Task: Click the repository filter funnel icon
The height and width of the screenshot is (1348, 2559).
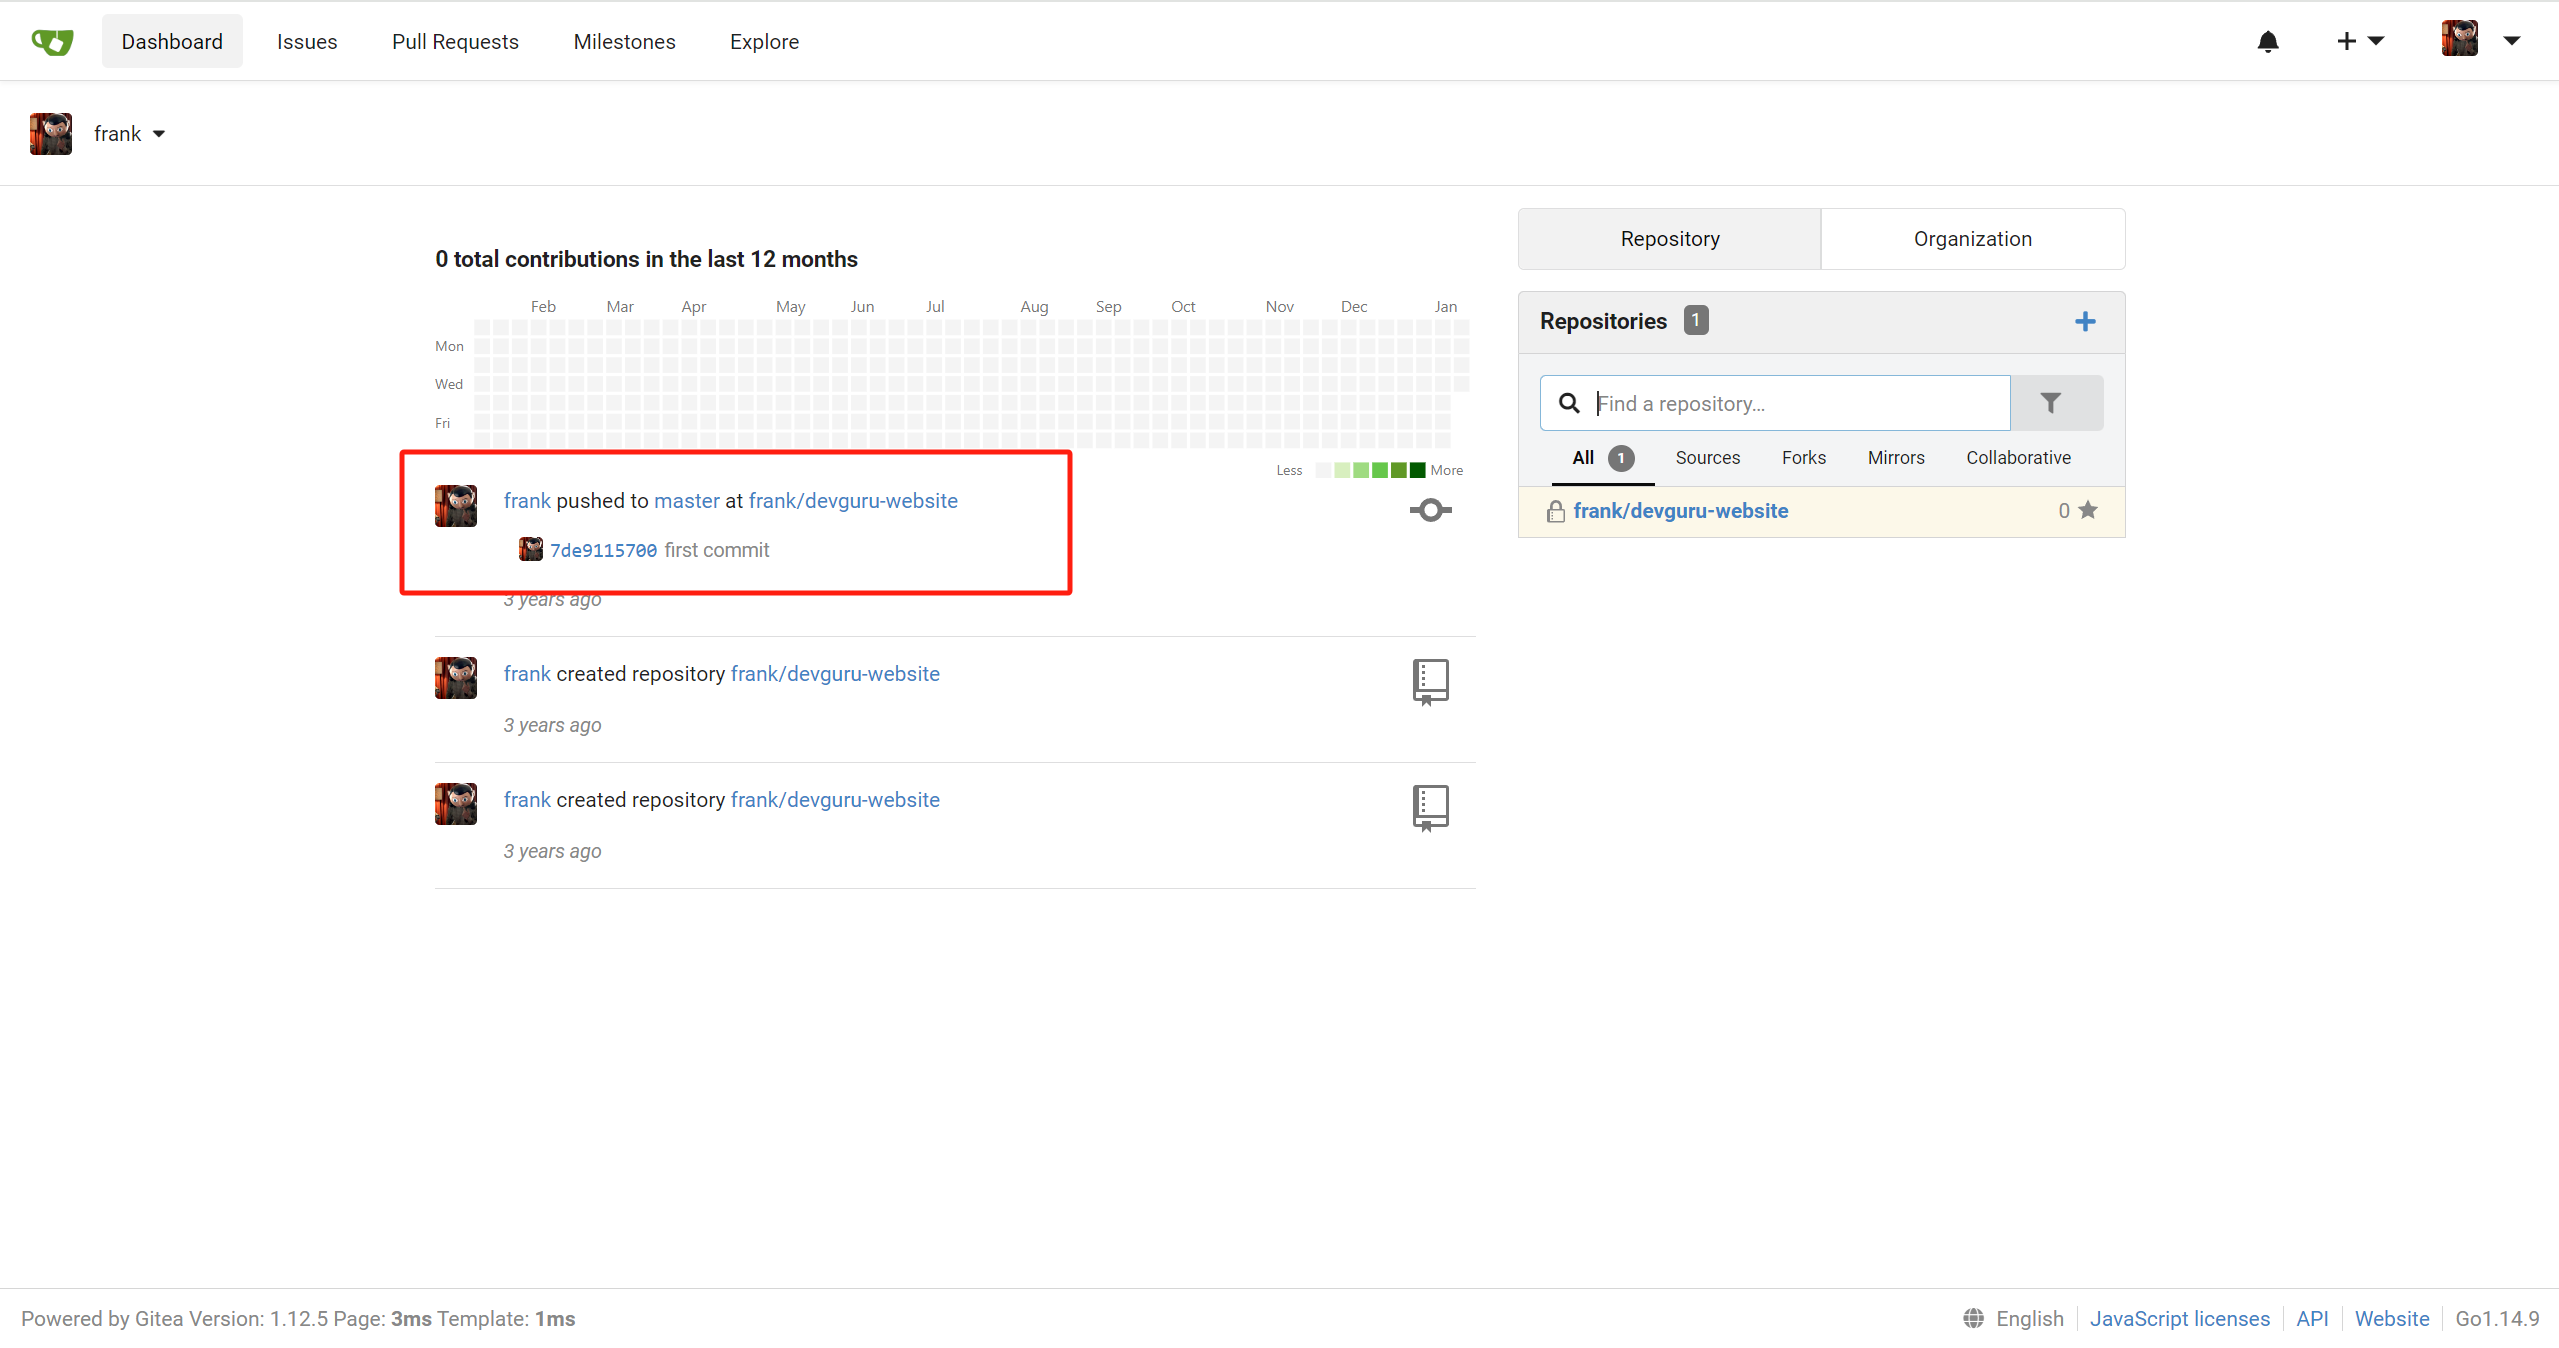Action: 2050,403
